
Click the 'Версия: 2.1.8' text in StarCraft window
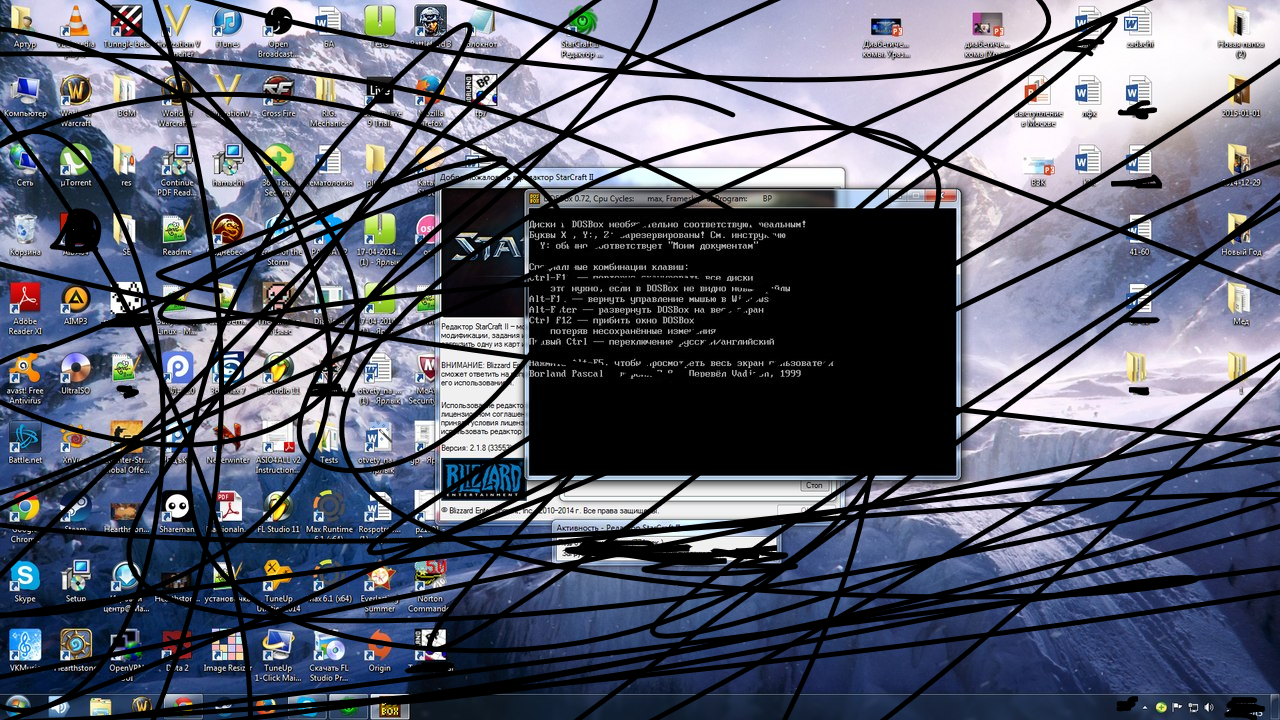point(476,448)
